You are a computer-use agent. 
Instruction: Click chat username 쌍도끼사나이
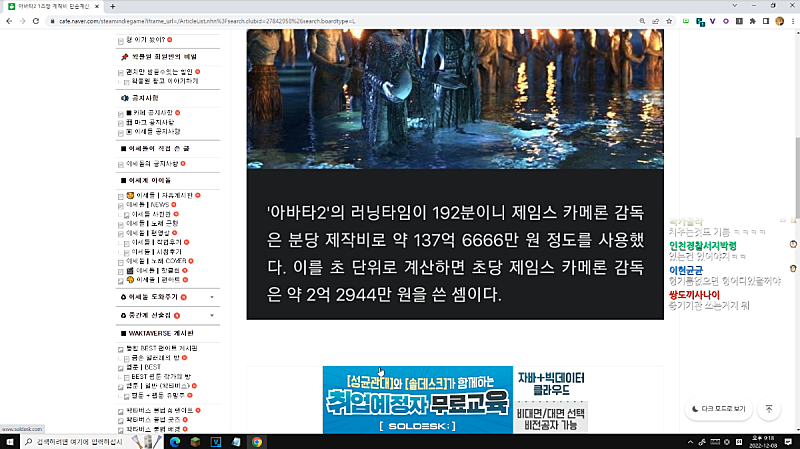pos(694,295)
